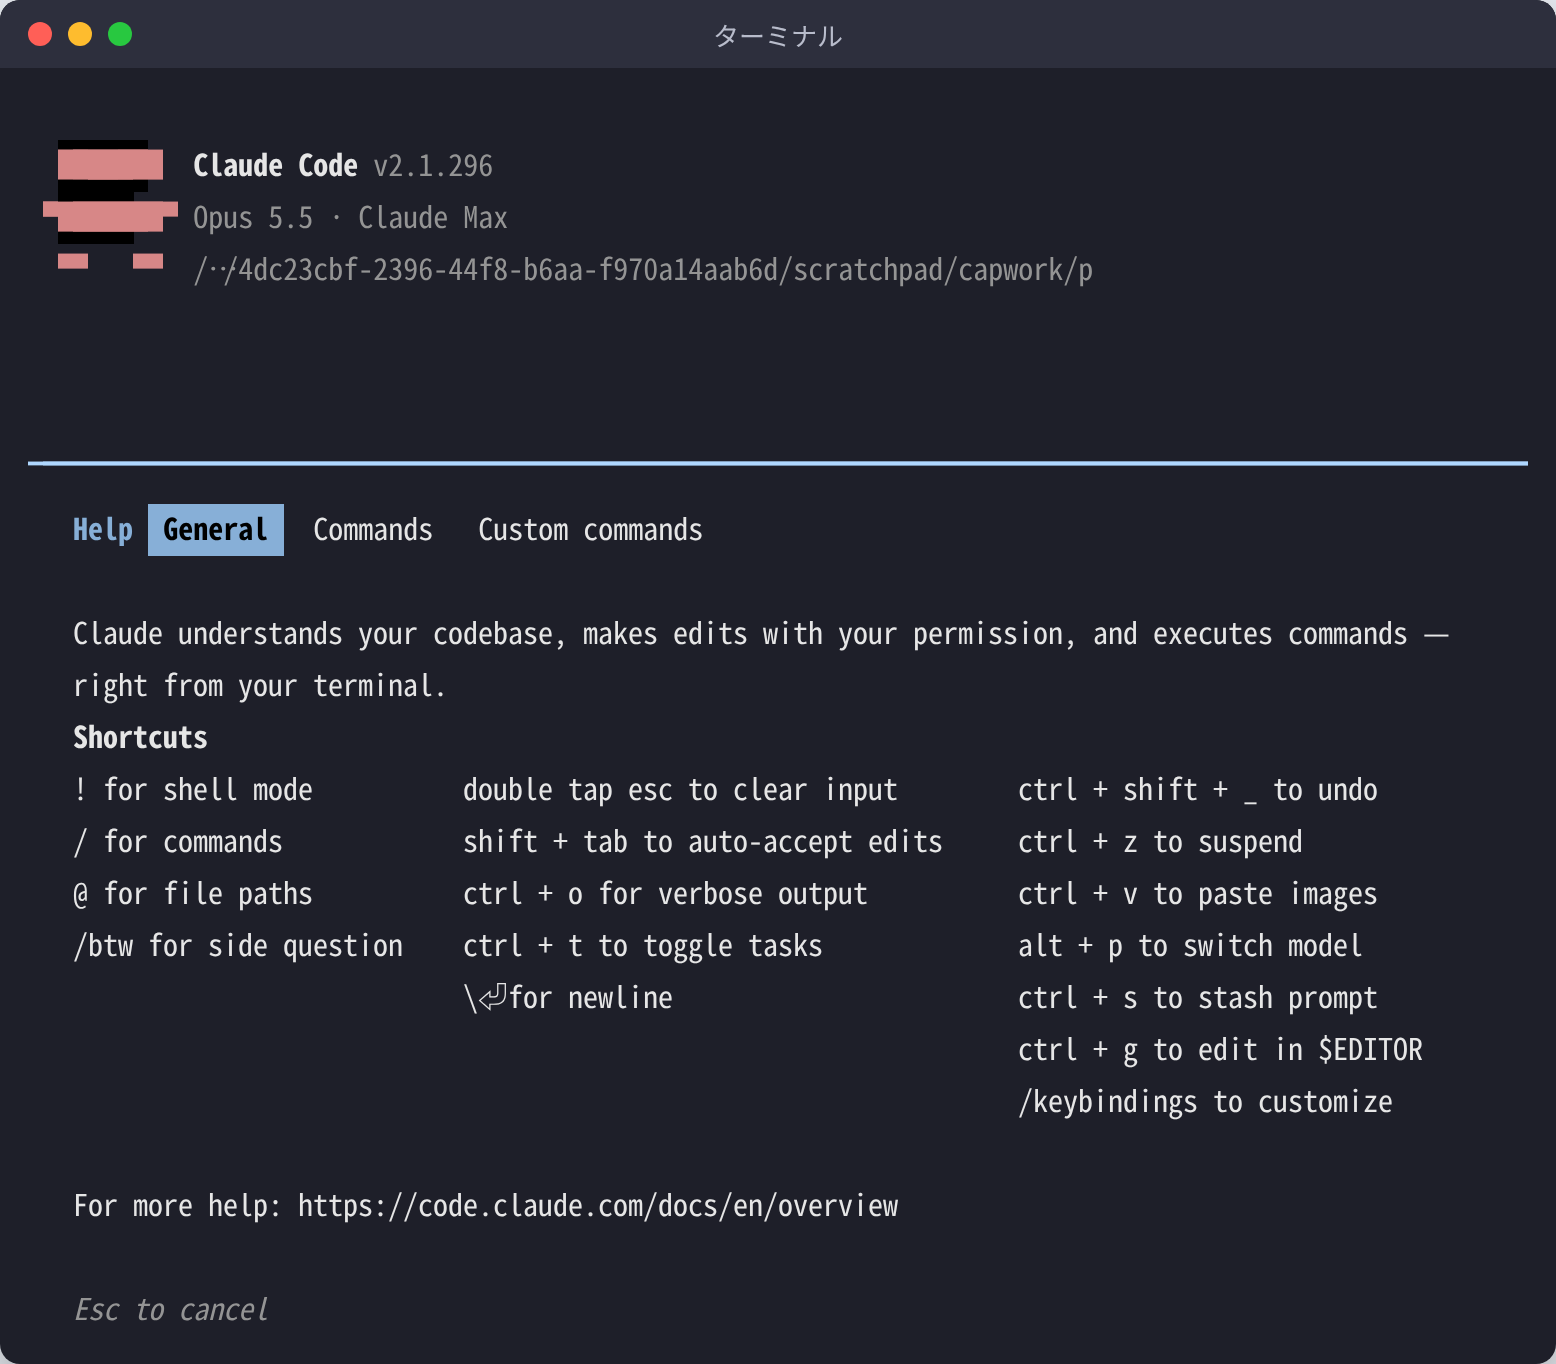Click 'ctrl + s to stash prompt'

(x=1198, y=998)
